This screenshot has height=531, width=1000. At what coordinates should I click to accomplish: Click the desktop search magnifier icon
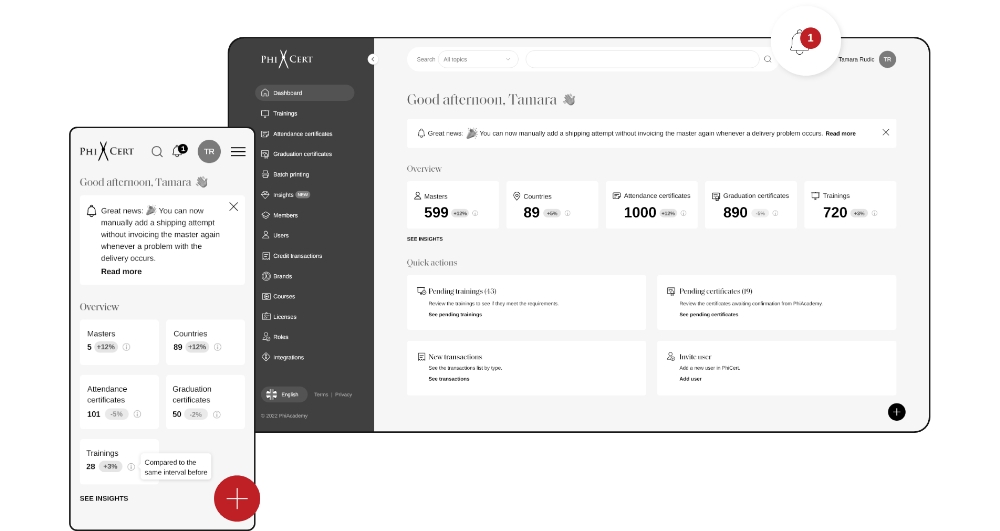pyautogui.click(x=767, y=59)
